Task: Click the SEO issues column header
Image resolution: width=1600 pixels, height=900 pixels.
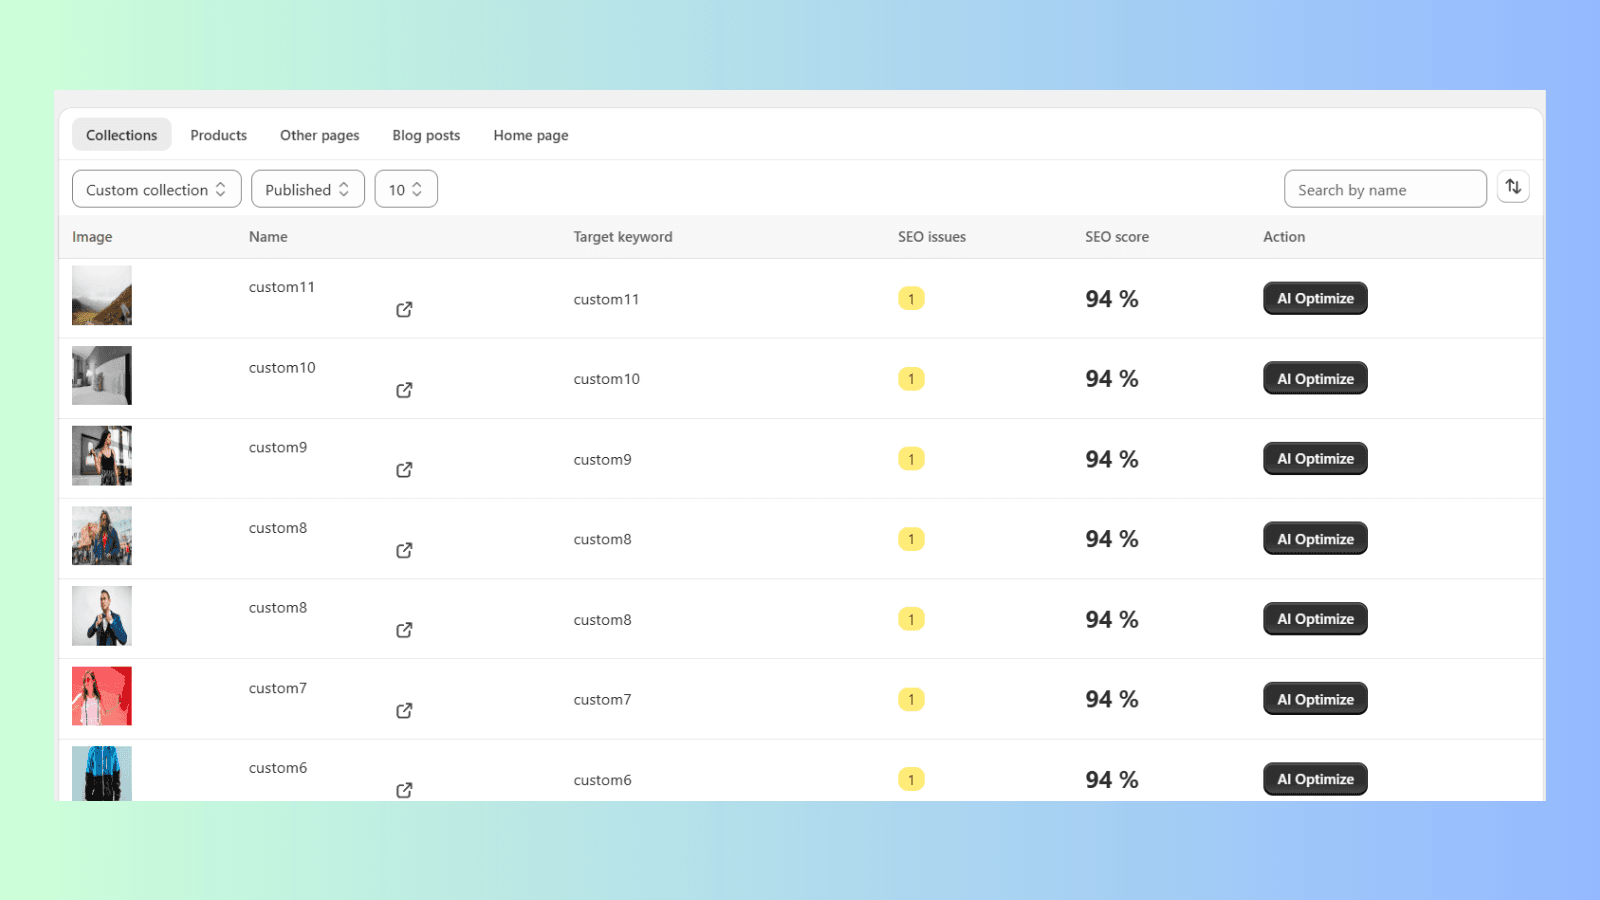Action: coord(932,237)
